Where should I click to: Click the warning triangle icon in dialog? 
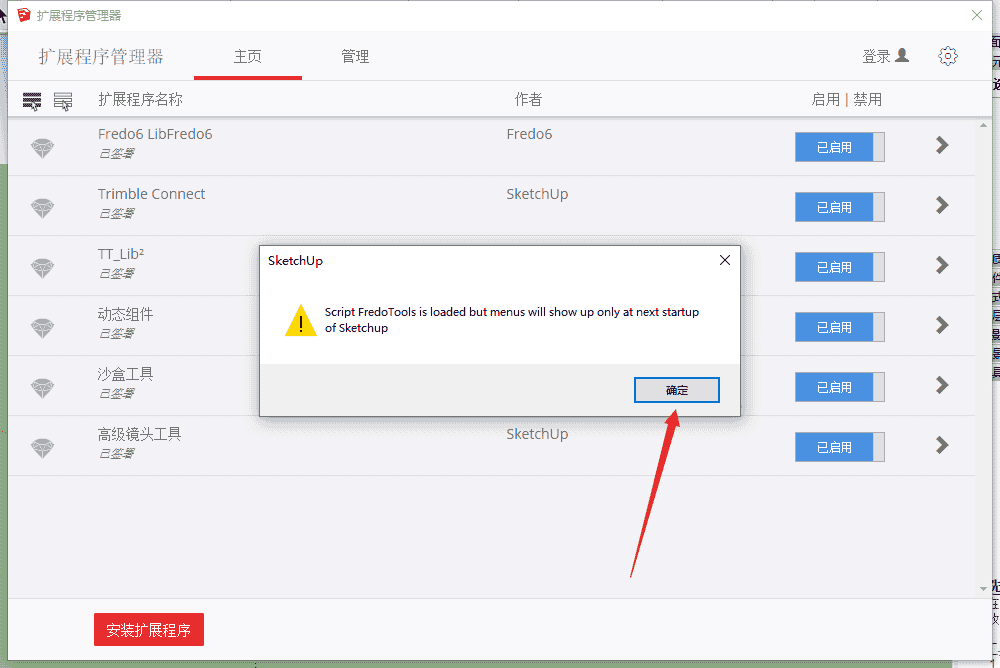(x=300, y=320)
